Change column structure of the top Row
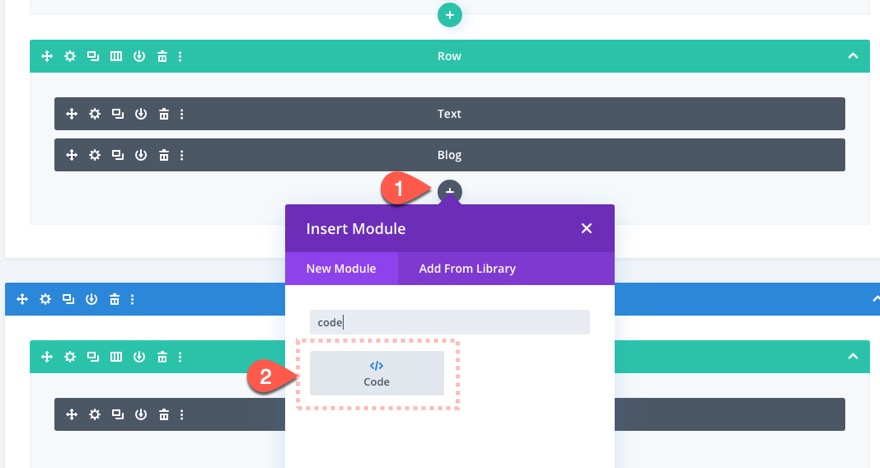The width and height of the screenshot is (880, 468). 116,56
